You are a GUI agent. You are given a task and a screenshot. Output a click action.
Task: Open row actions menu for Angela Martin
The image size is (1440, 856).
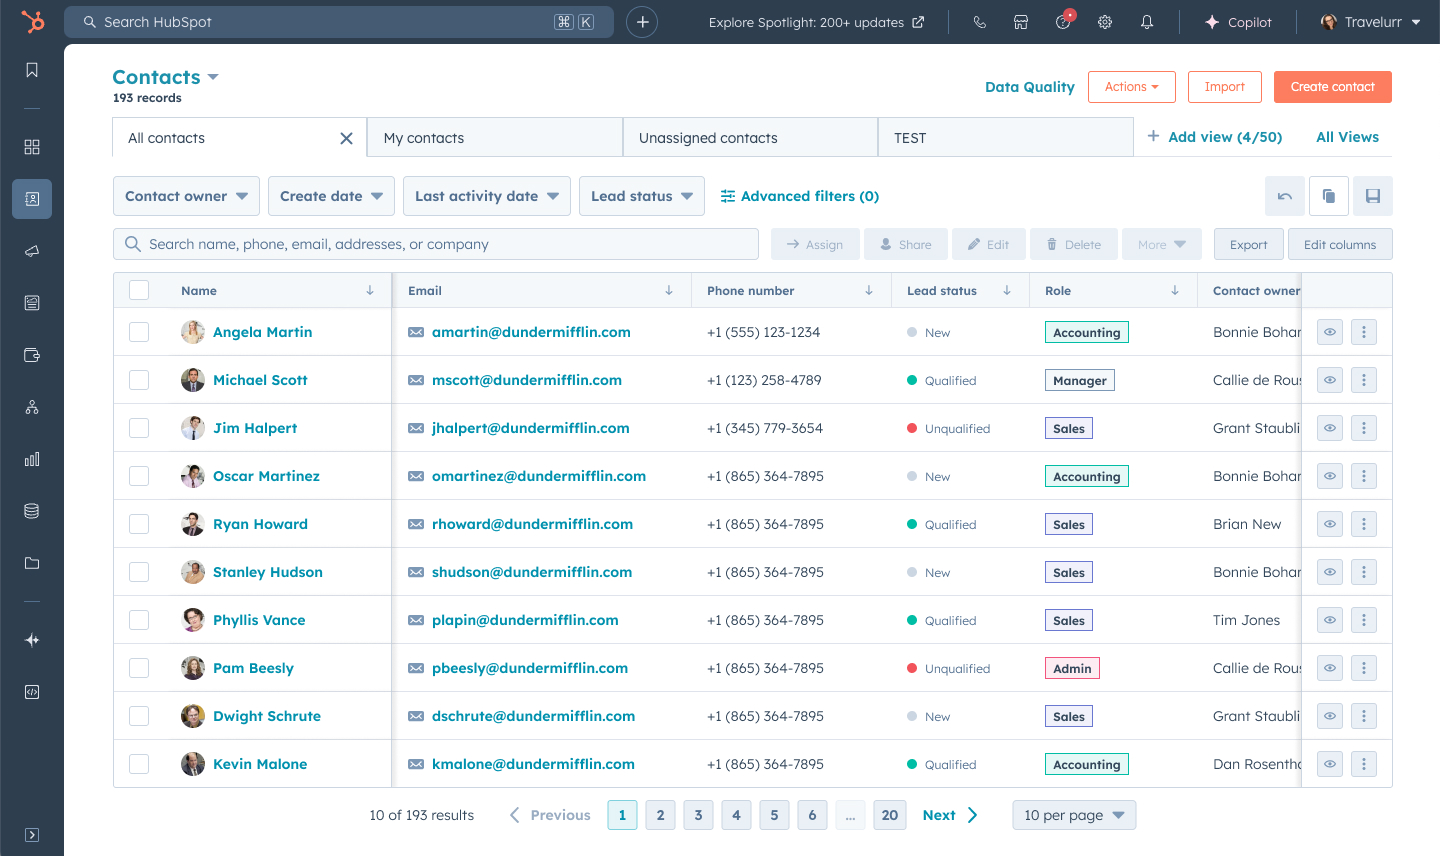(1364, 332)
